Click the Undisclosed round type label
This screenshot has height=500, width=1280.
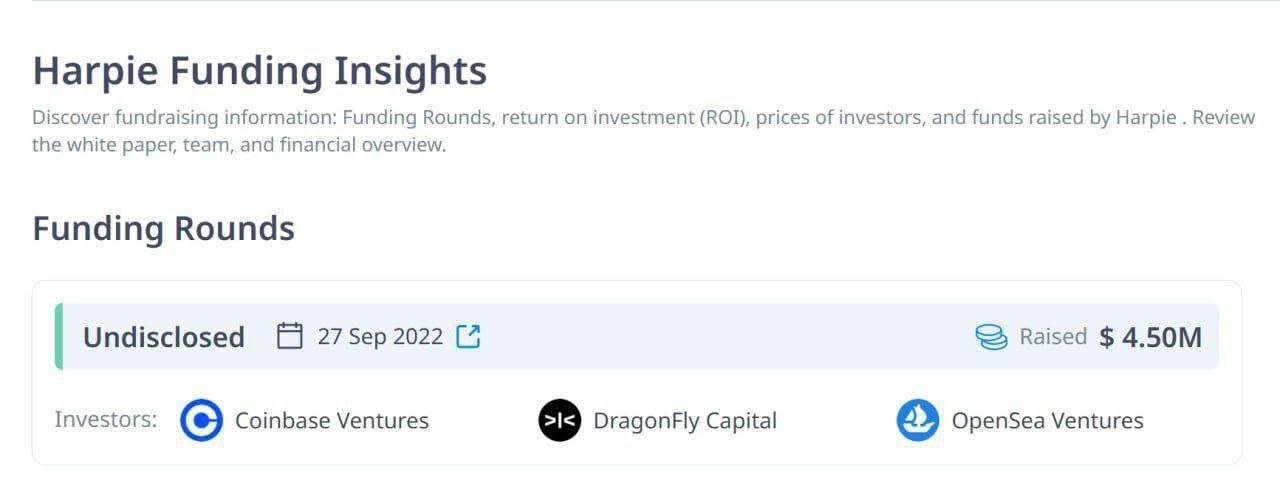[x=164, y=337]
